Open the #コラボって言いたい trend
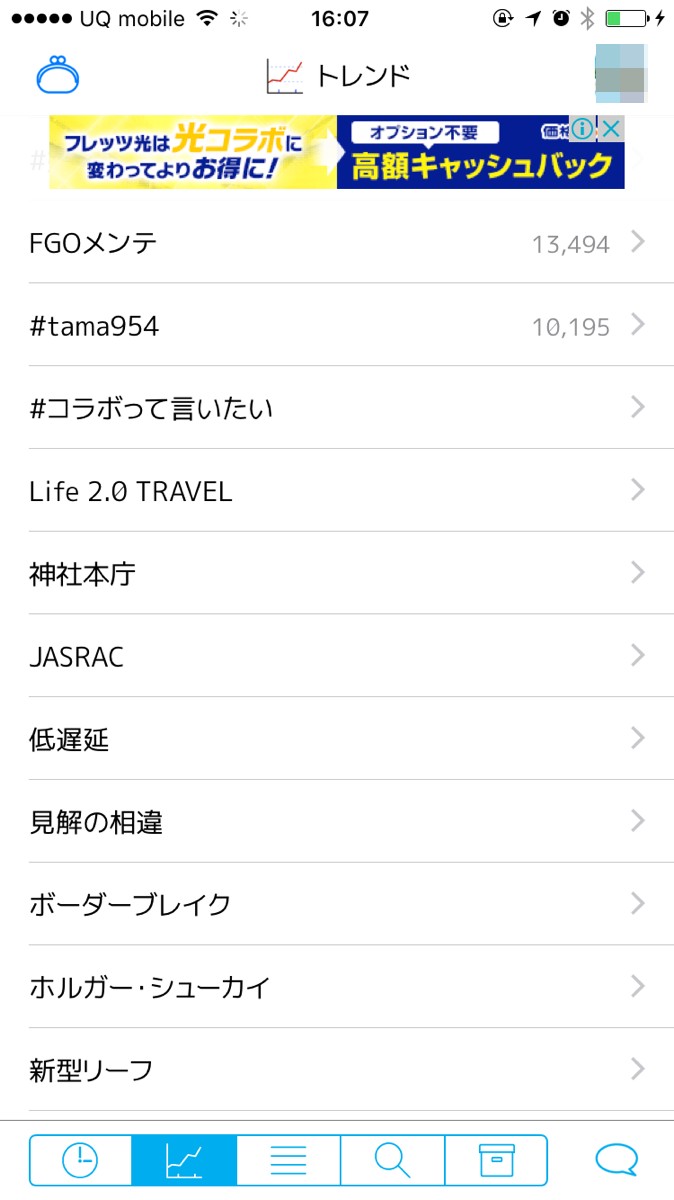Viewport: 674px width, 1200px height. coord(150,408)
